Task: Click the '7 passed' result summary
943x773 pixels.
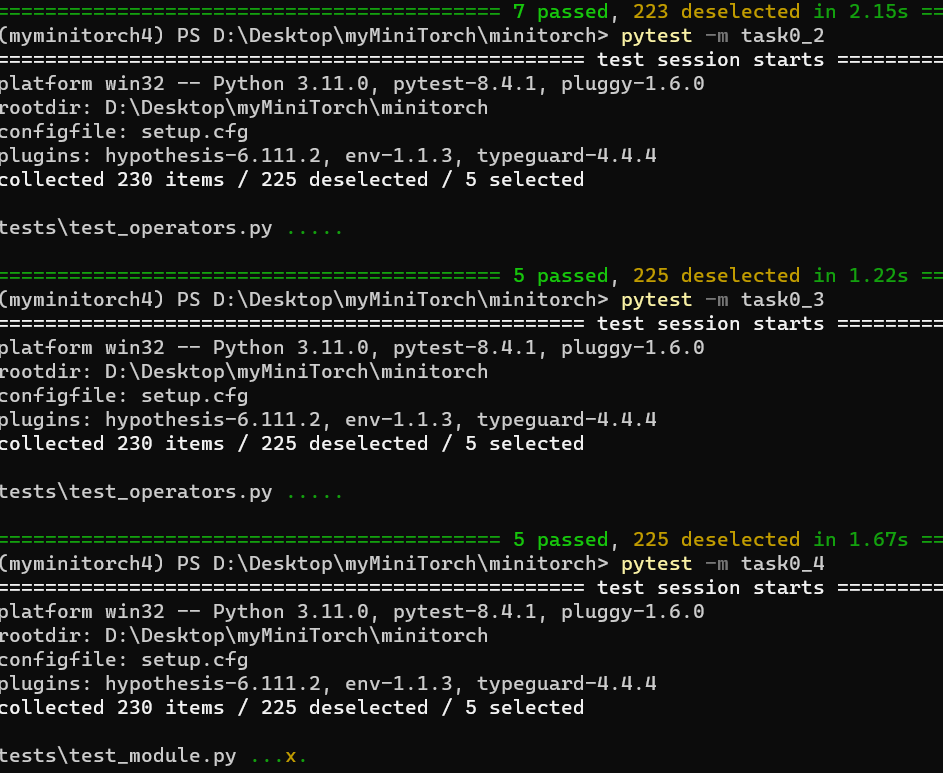Action: [561, 11]
